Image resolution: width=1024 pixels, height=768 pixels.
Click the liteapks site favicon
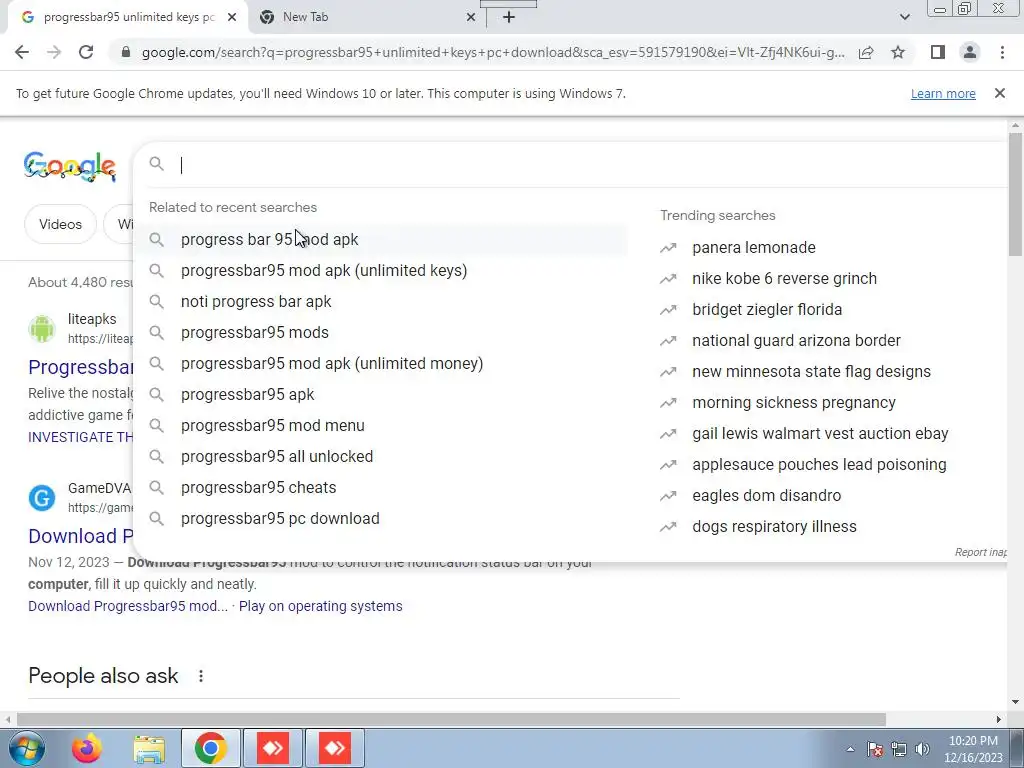click(42, 328)
